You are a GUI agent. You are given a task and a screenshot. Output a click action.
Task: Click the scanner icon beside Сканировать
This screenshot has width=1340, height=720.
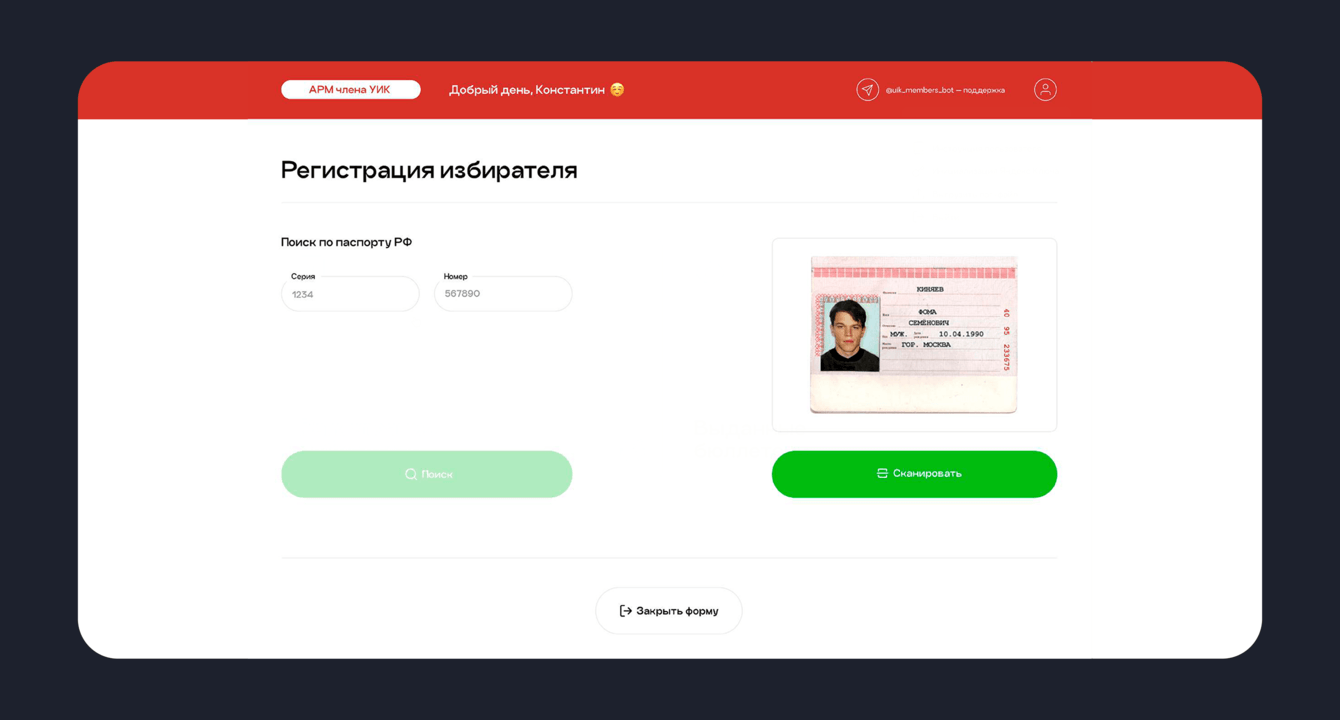click(882, 474)
